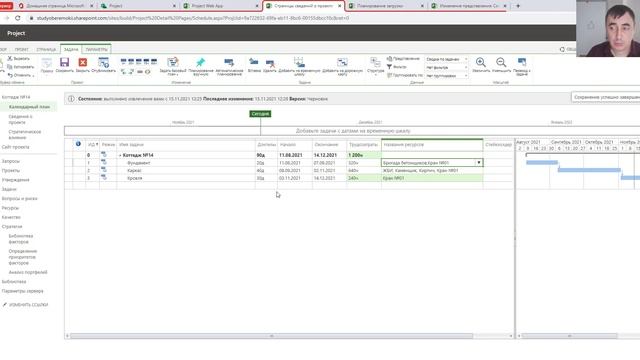Click the 0% complete progress icon

pos(123,62)
